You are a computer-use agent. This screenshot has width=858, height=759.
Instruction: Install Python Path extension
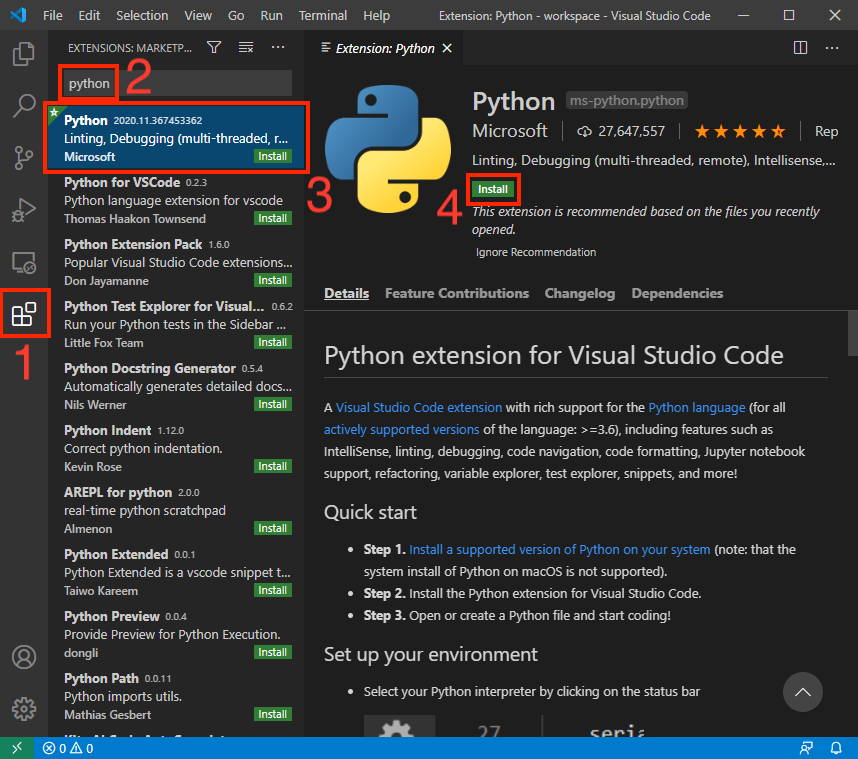tap(273, 714)
